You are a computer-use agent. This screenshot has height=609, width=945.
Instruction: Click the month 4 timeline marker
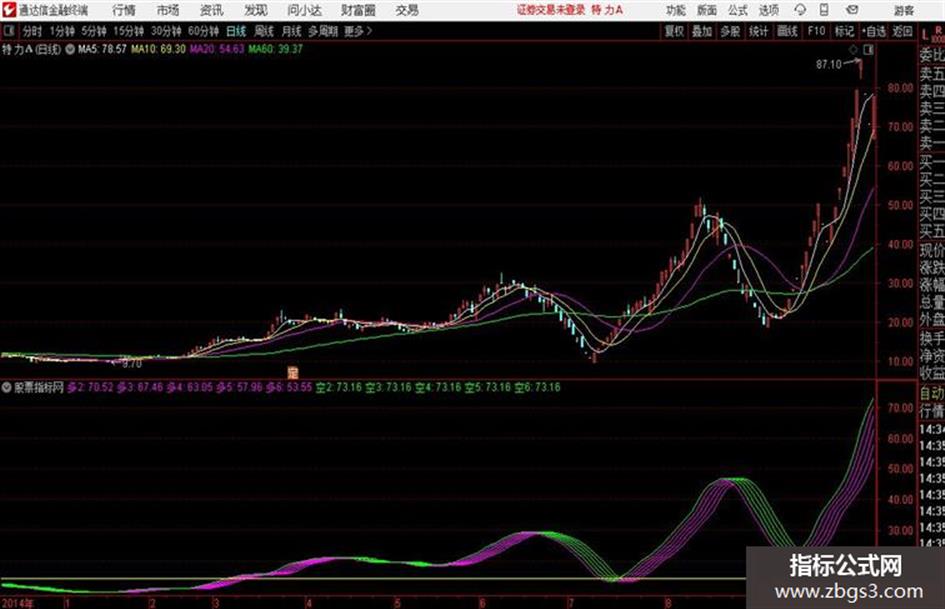pos(309,603)
